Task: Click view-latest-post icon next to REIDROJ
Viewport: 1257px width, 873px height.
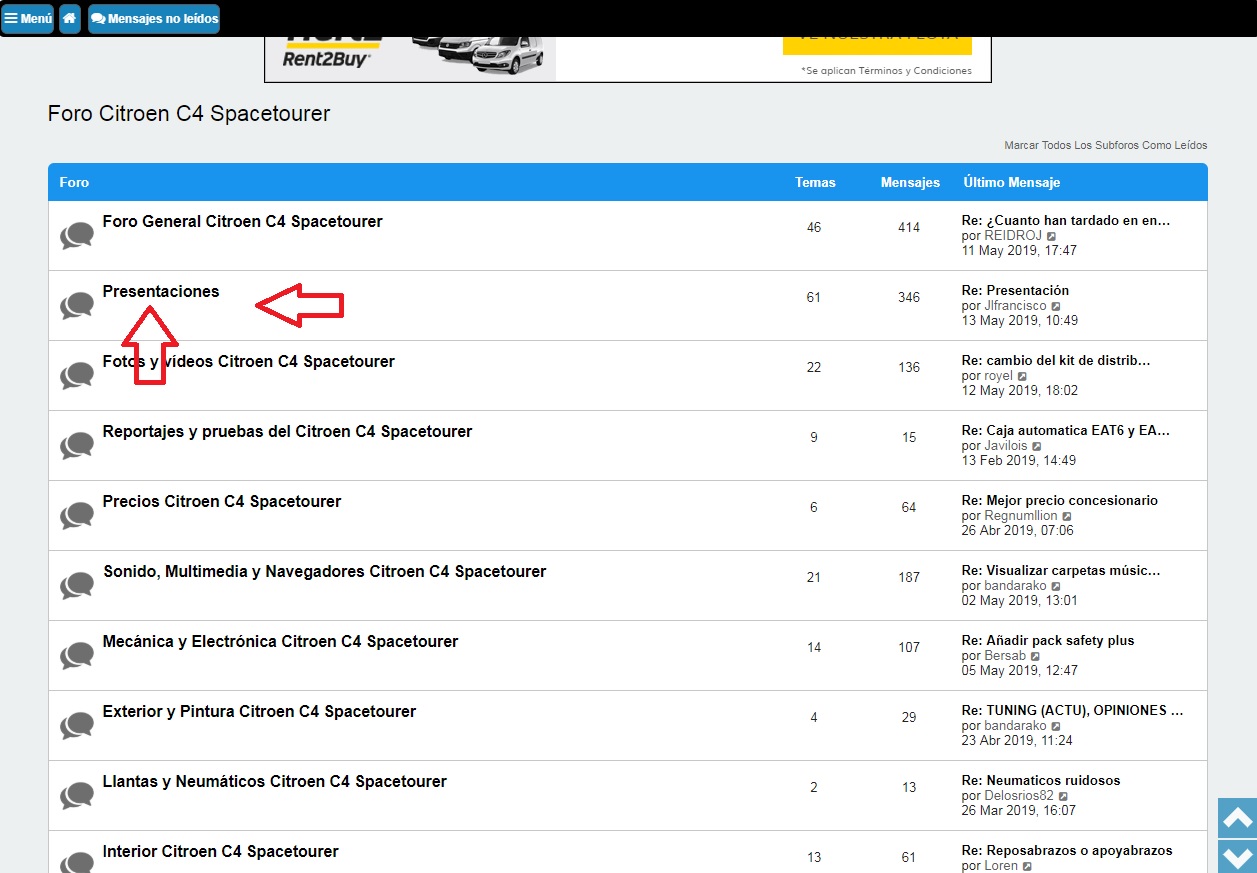Action: click(1051, 236)
